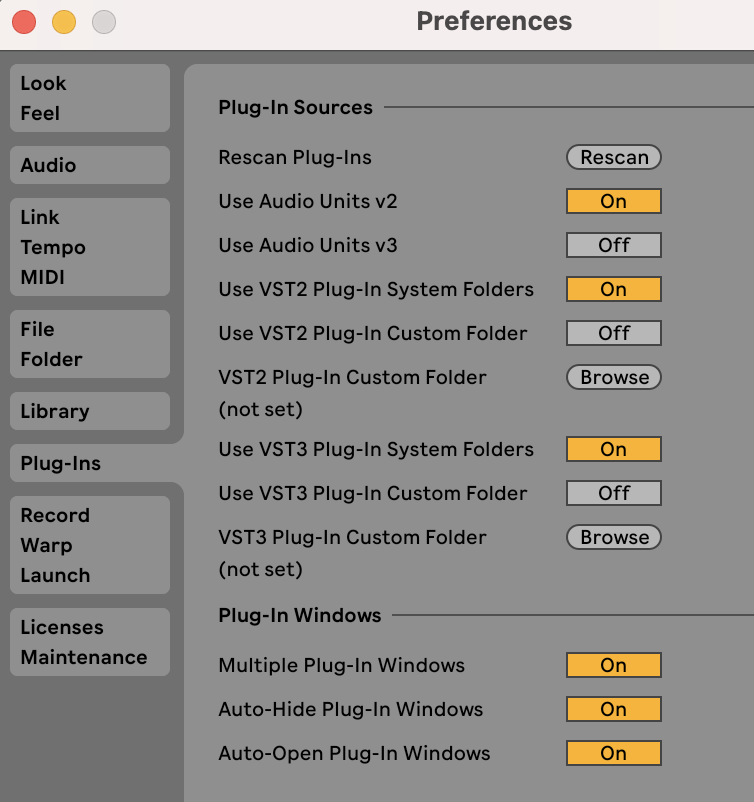Go to the Library preferences tab
754x802 pixels.
tap(89, 411)
